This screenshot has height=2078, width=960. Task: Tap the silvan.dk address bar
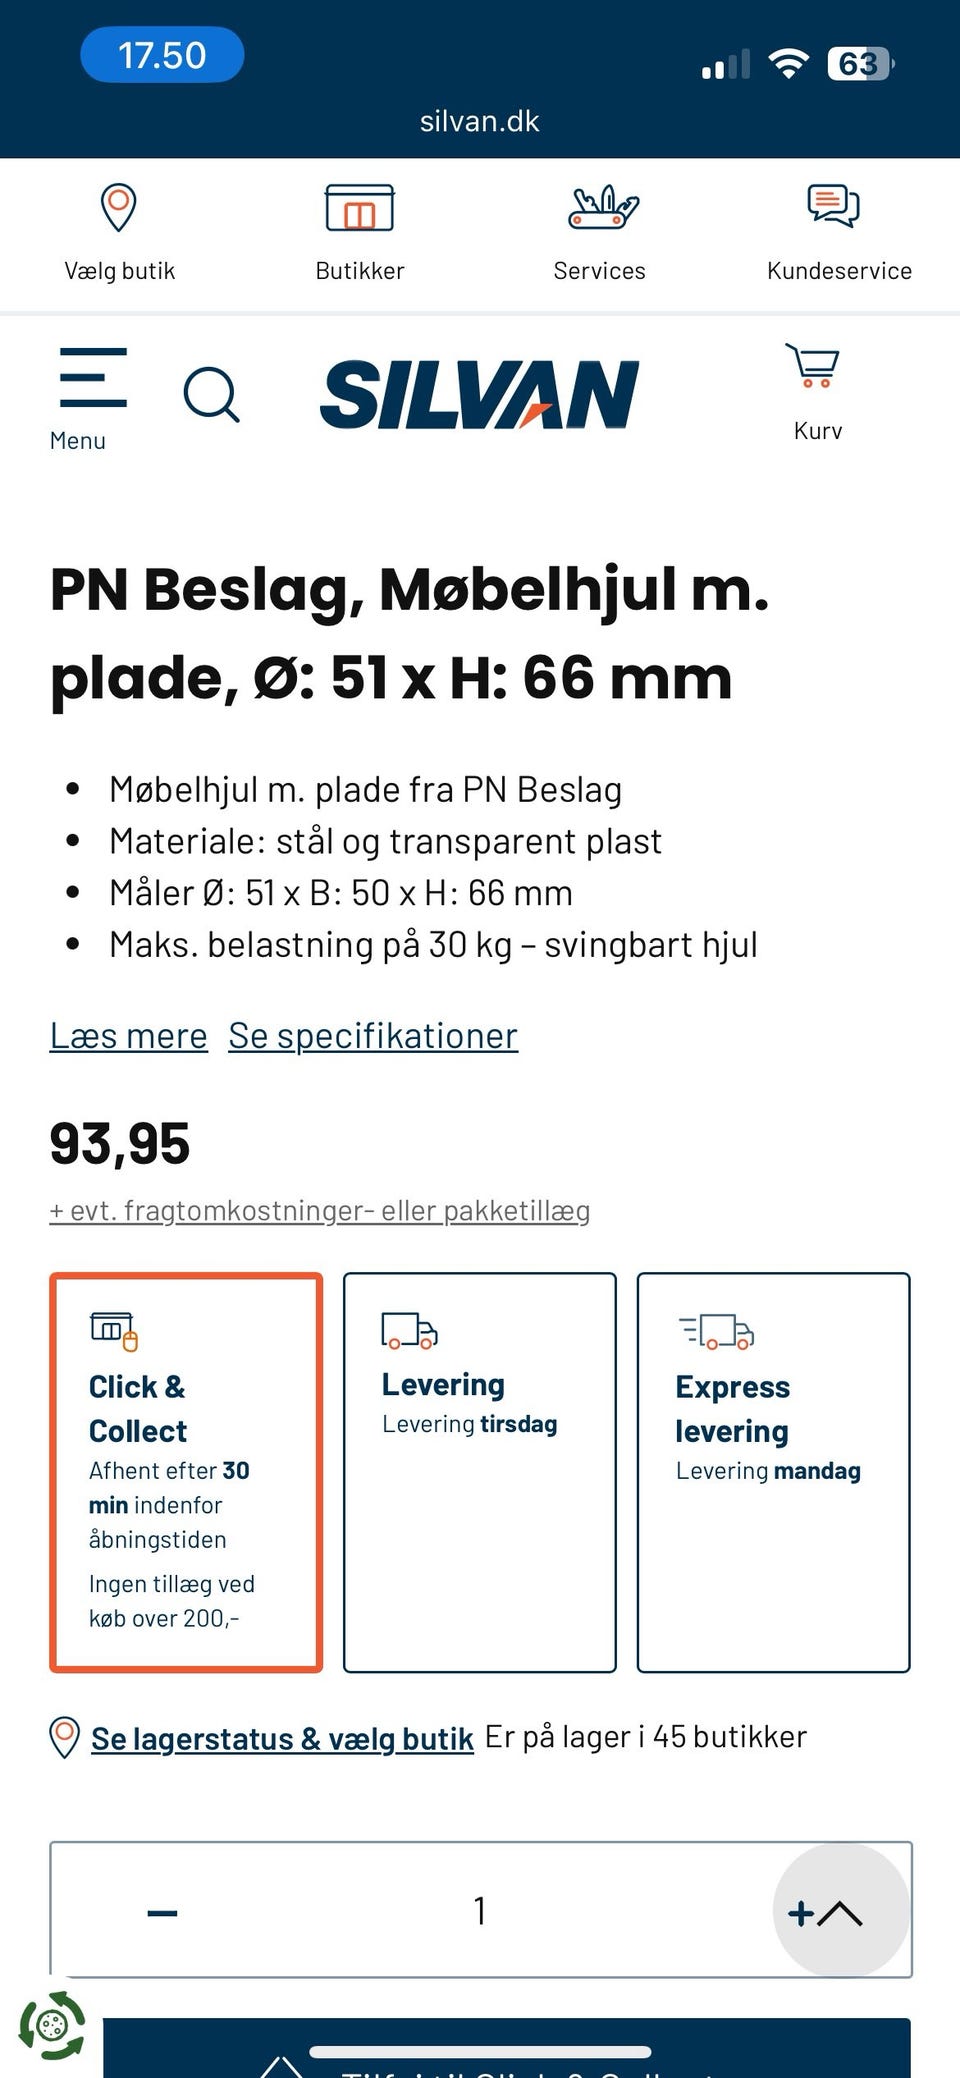(x=478, y=120)
